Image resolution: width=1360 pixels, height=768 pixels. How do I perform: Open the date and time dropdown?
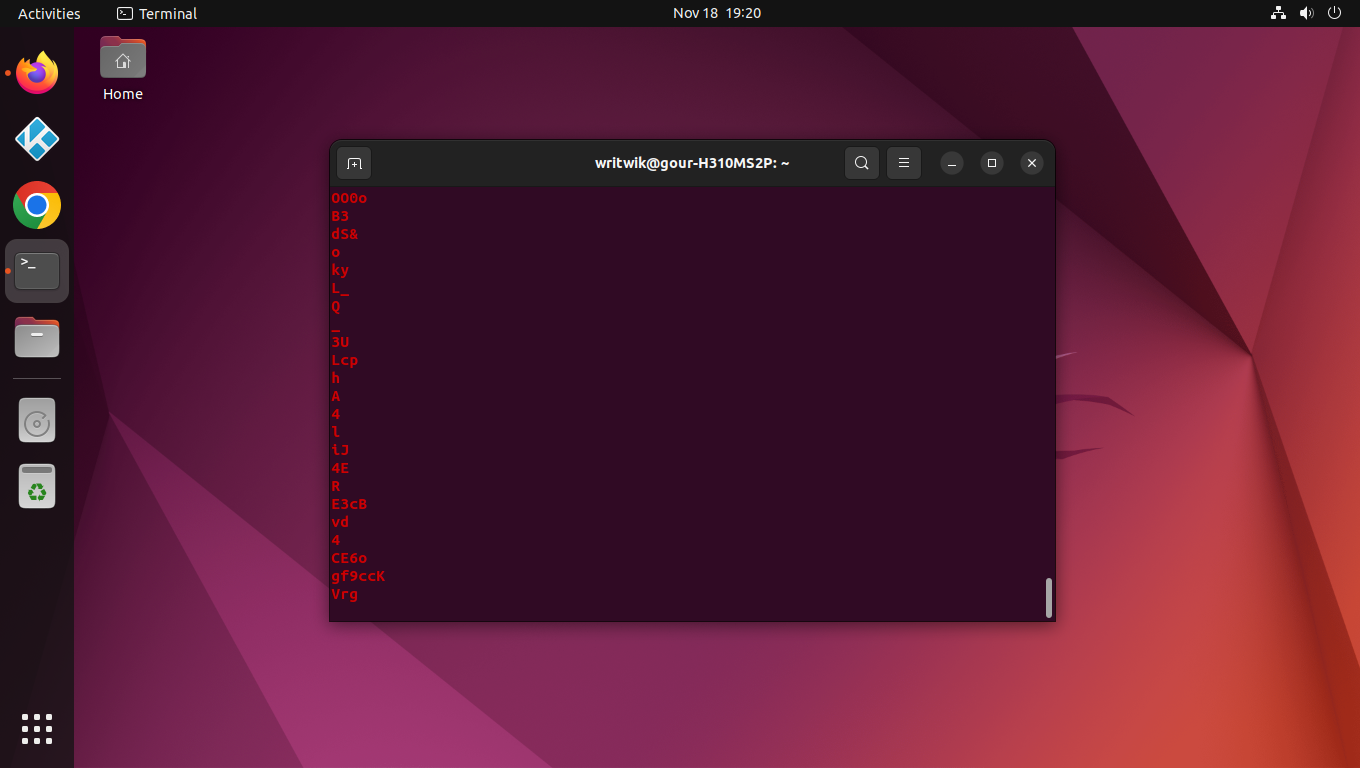pyautogui.click(x=716, y=13)
